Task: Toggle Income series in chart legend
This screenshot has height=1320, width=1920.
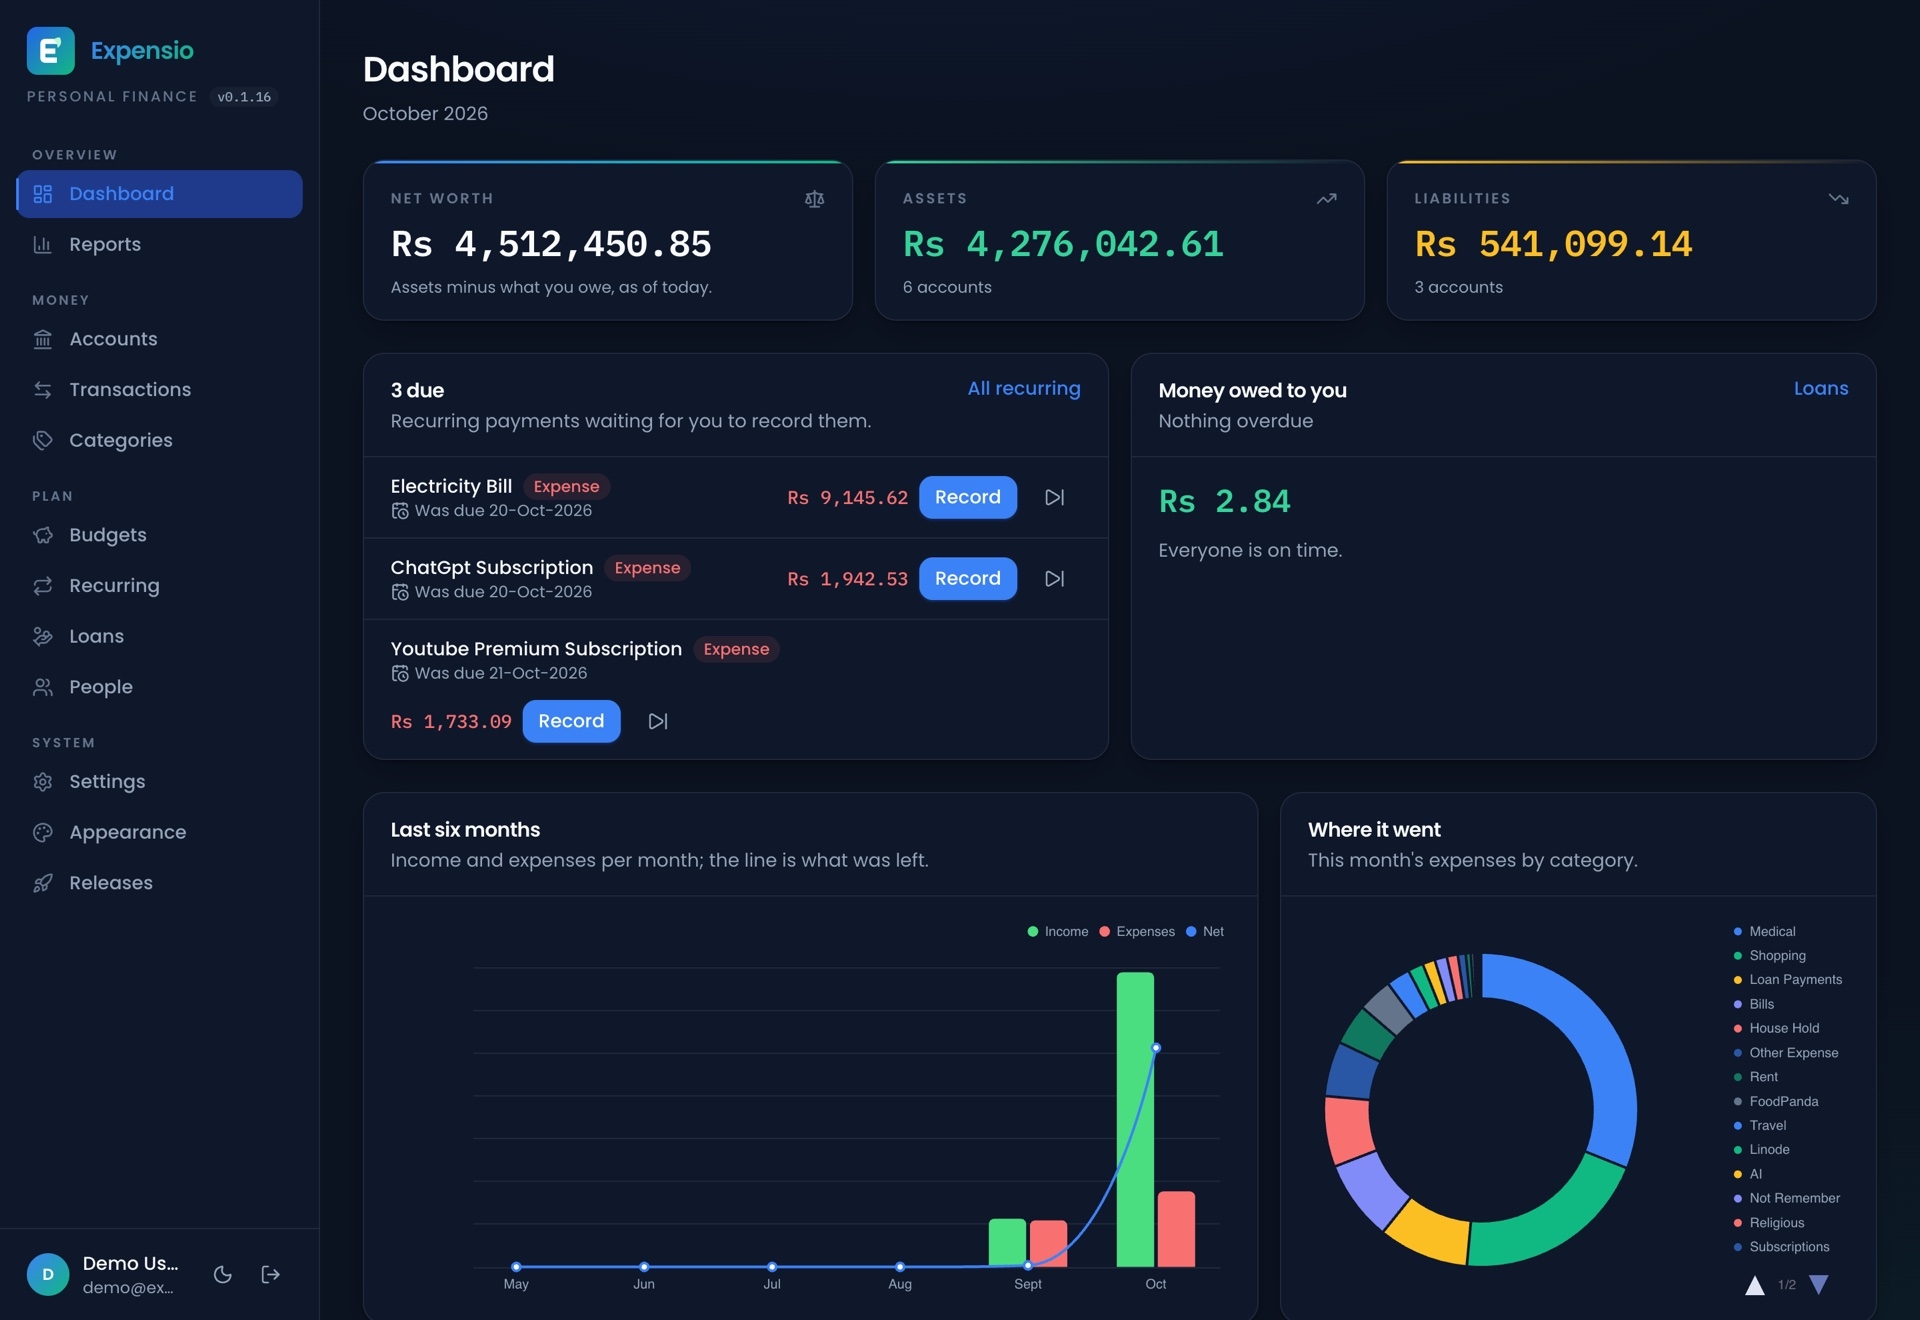Action: click(x=1058, y=931)
